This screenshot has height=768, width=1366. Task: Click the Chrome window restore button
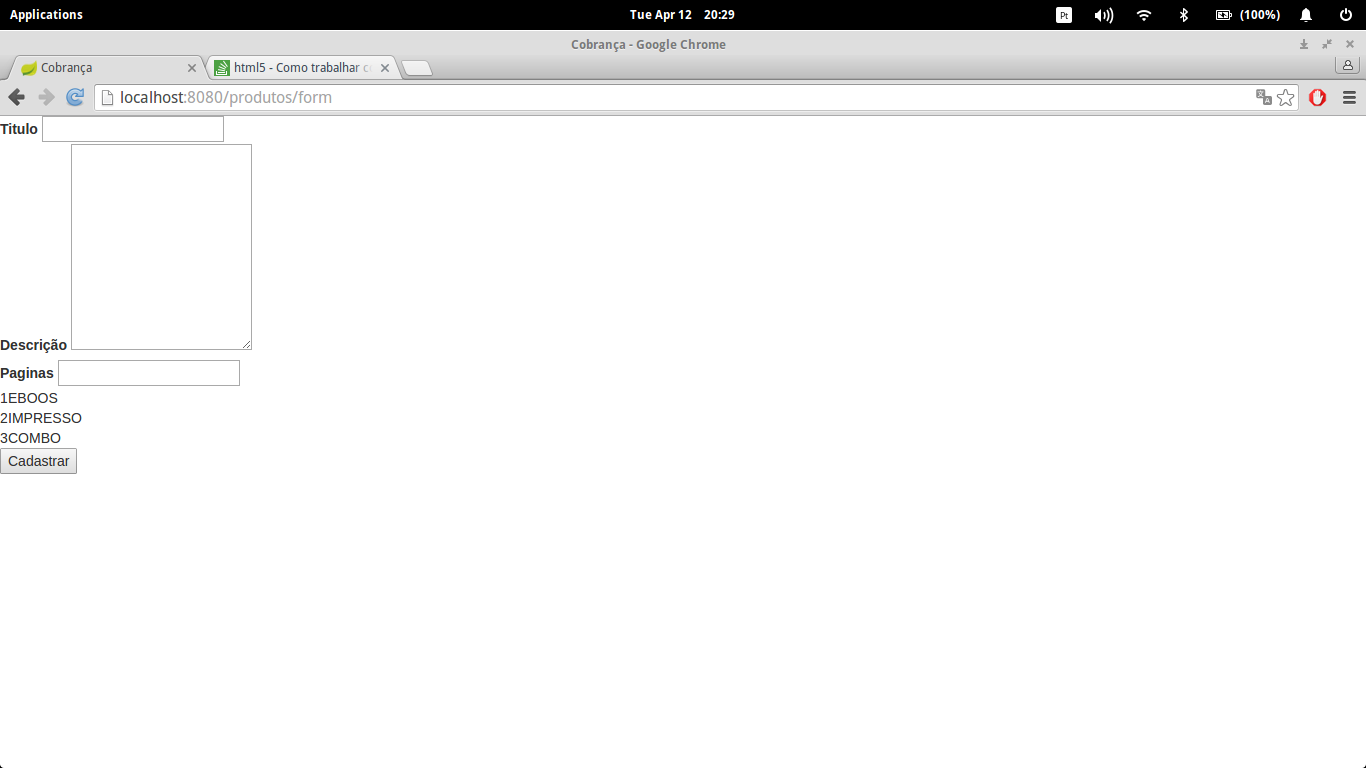coord(1327,44)
